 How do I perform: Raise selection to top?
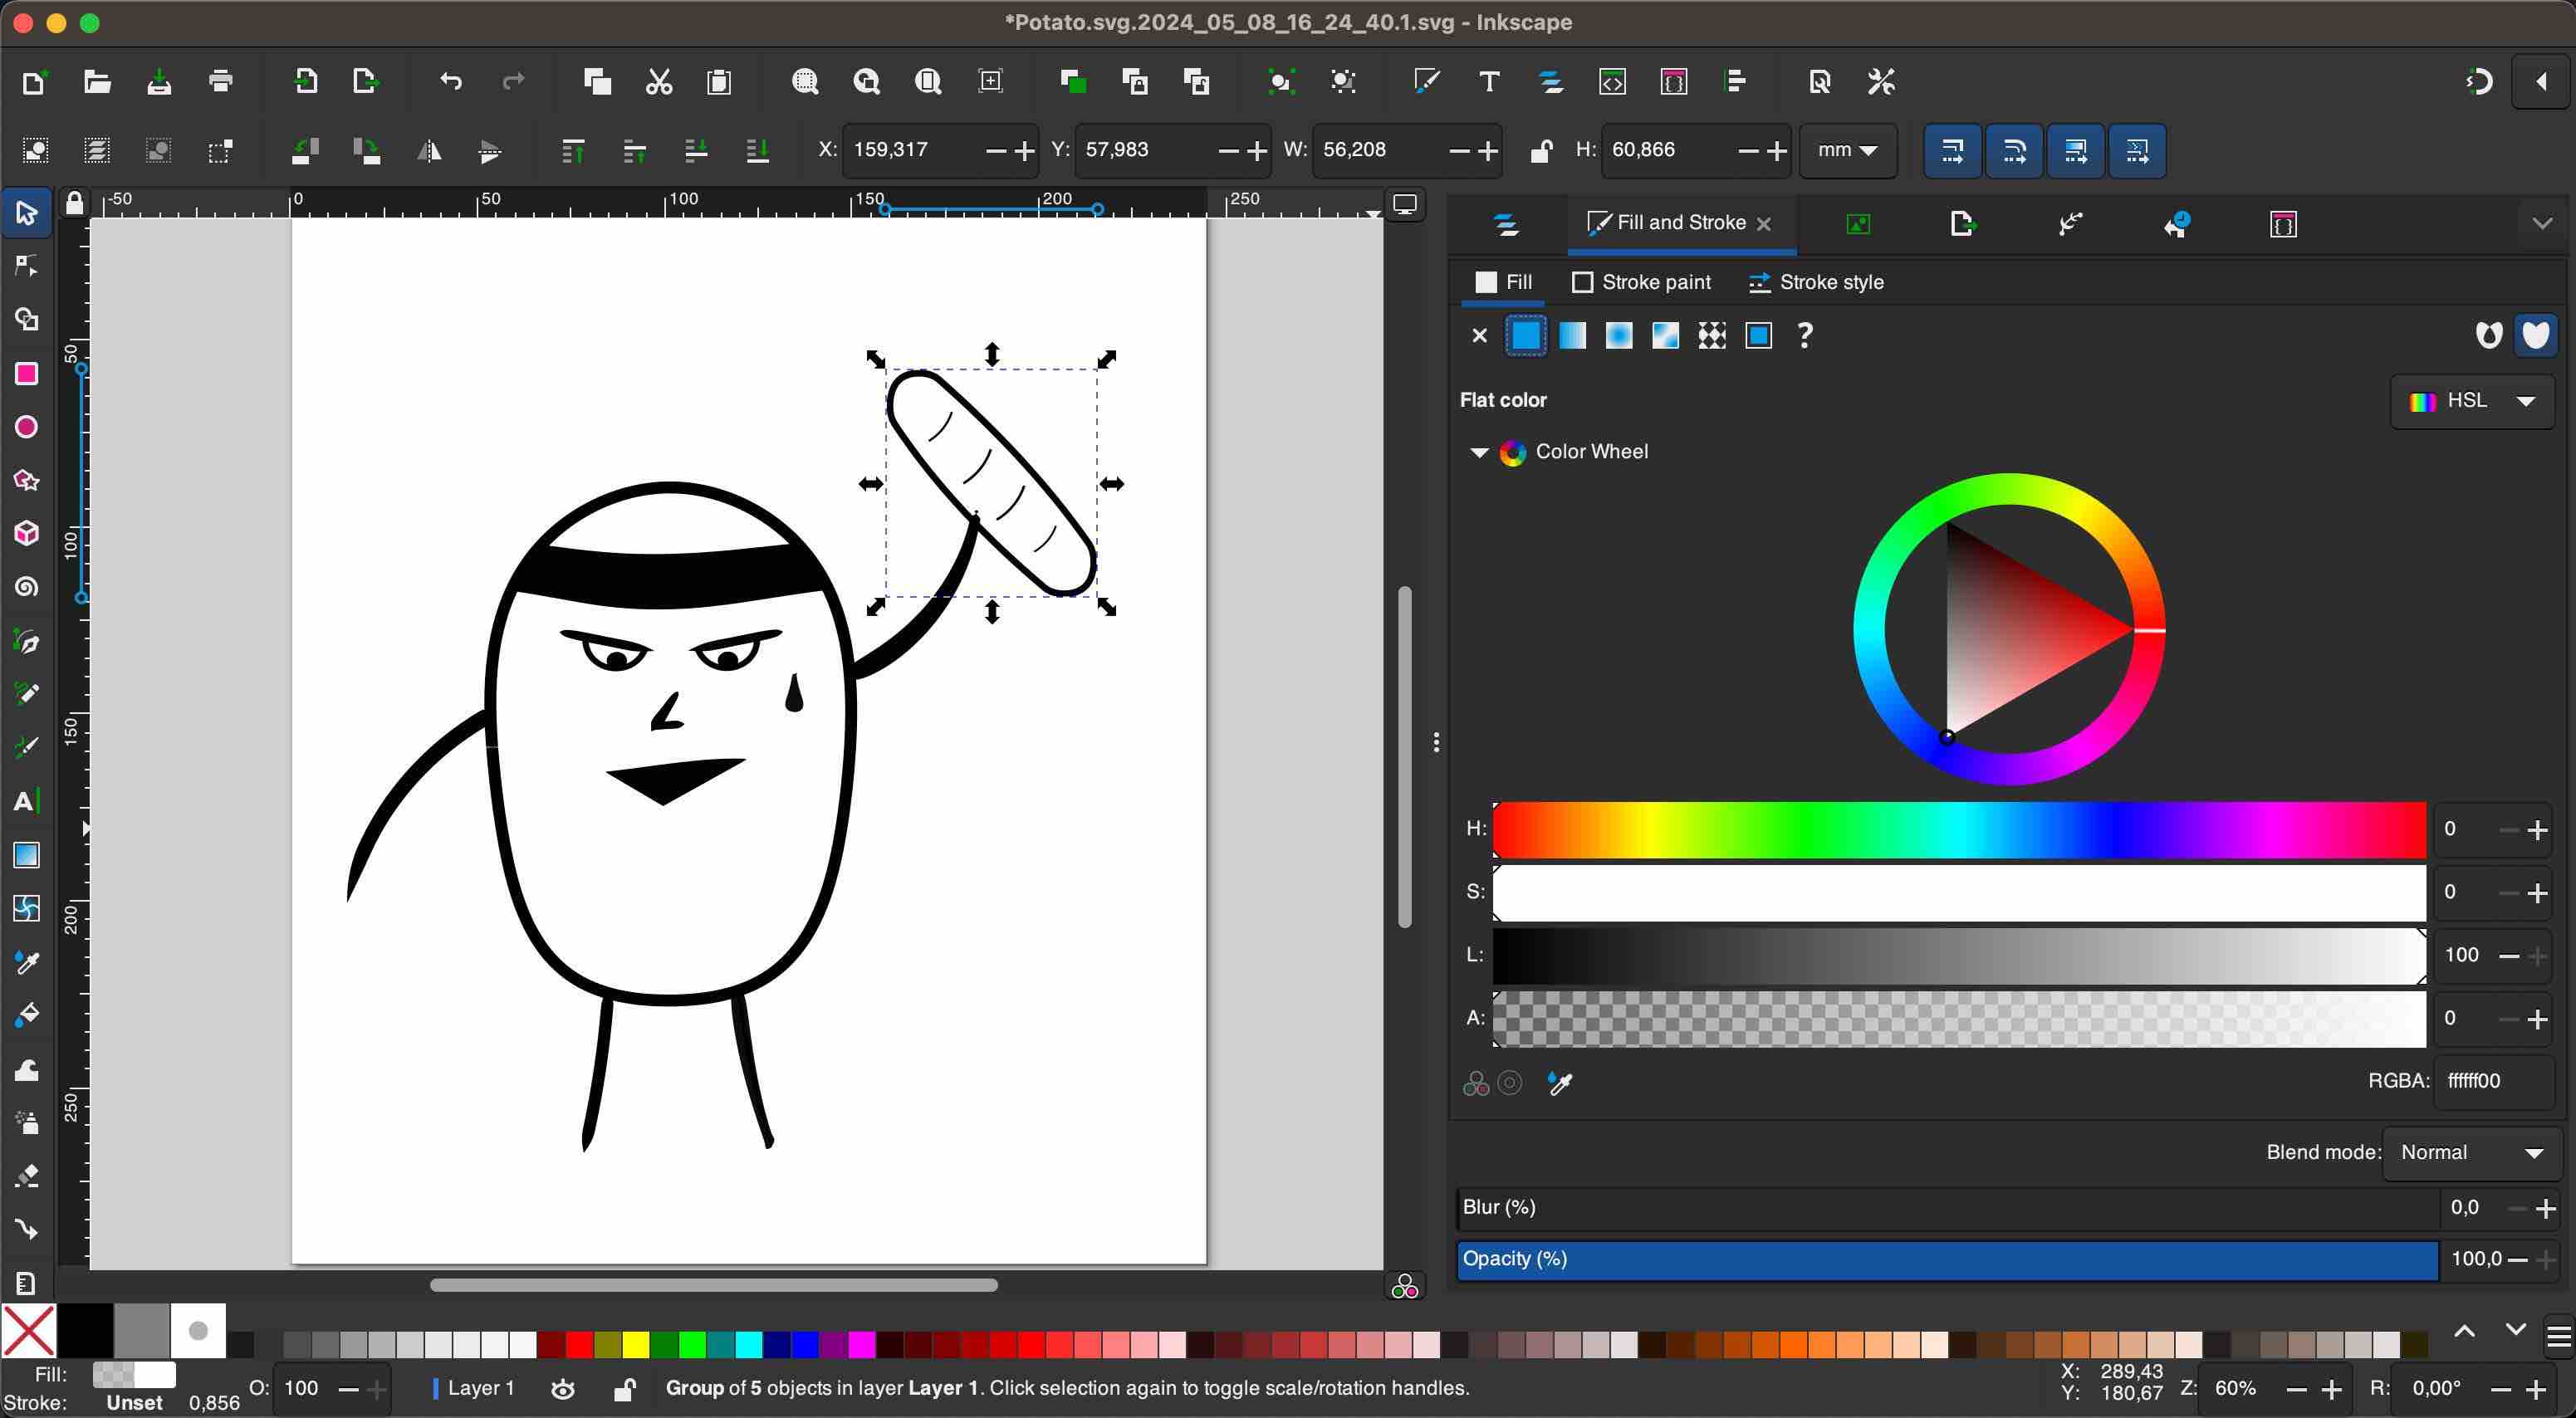[x=573, y=151]
